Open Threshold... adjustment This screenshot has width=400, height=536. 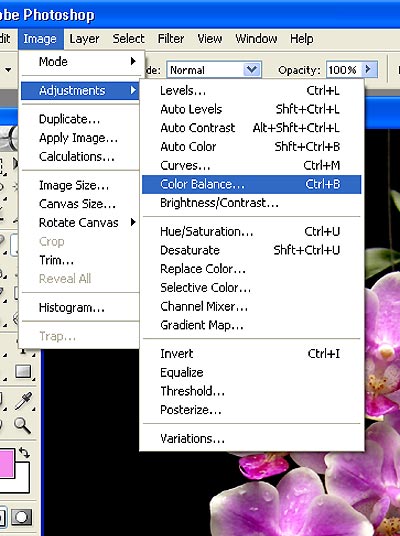coord(252,391)
